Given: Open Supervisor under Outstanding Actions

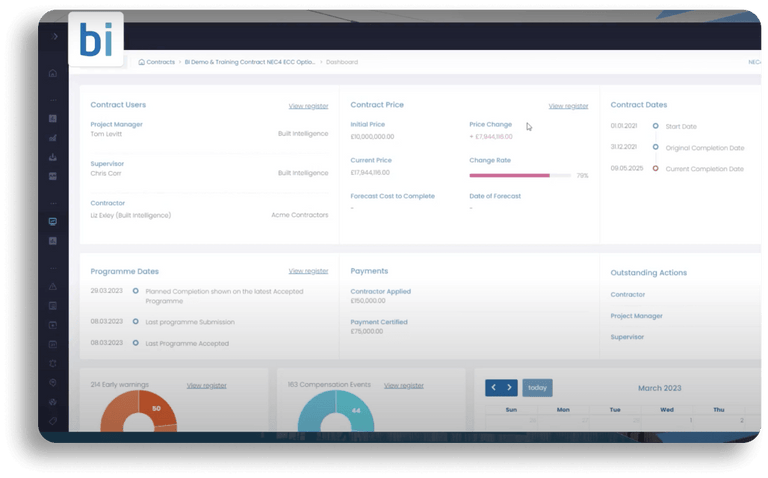Looking at the screenshot, I should point(627,337).
